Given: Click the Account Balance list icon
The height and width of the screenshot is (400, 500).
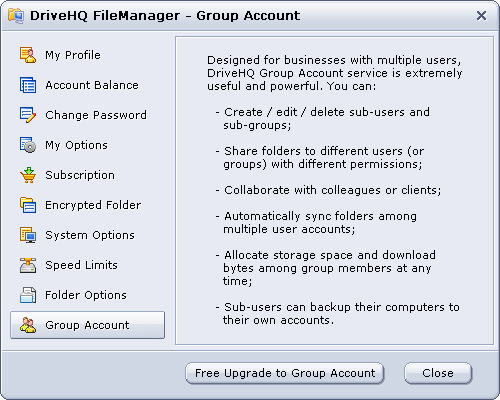Looking at the screenshot, I should pyautogui.click(x=28, y=85).
